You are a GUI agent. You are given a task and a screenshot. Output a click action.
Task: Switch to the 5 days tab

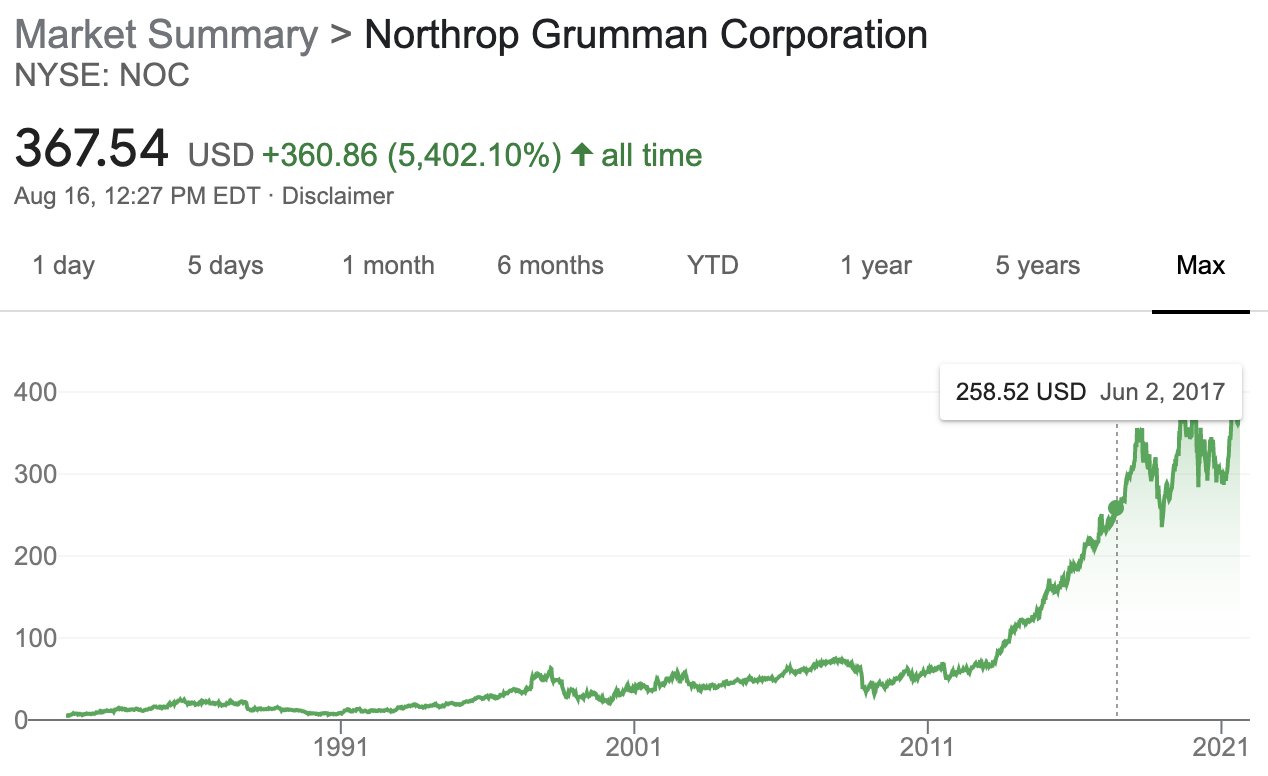click(225, 265)
